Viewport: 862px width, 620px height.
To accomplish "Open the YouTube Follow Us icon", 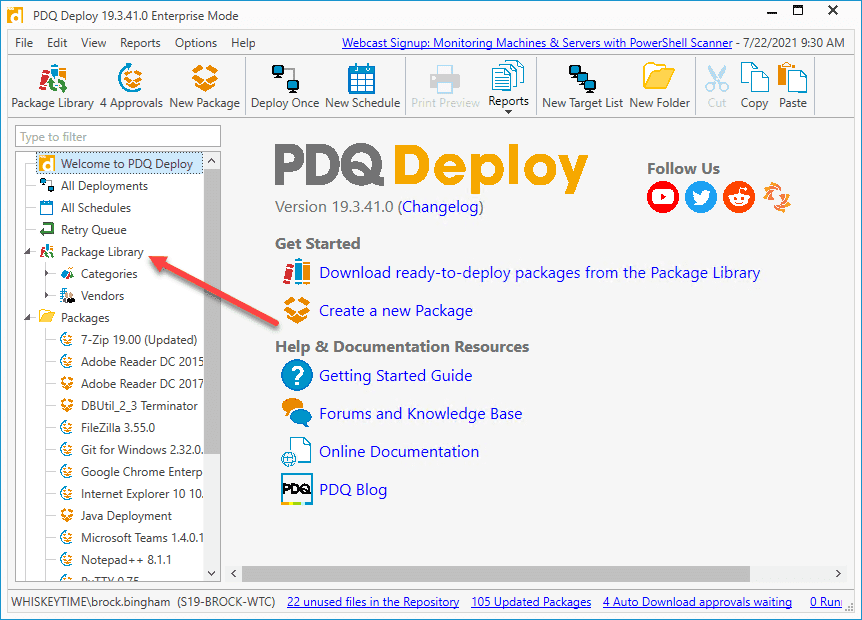I will [662, 197].
